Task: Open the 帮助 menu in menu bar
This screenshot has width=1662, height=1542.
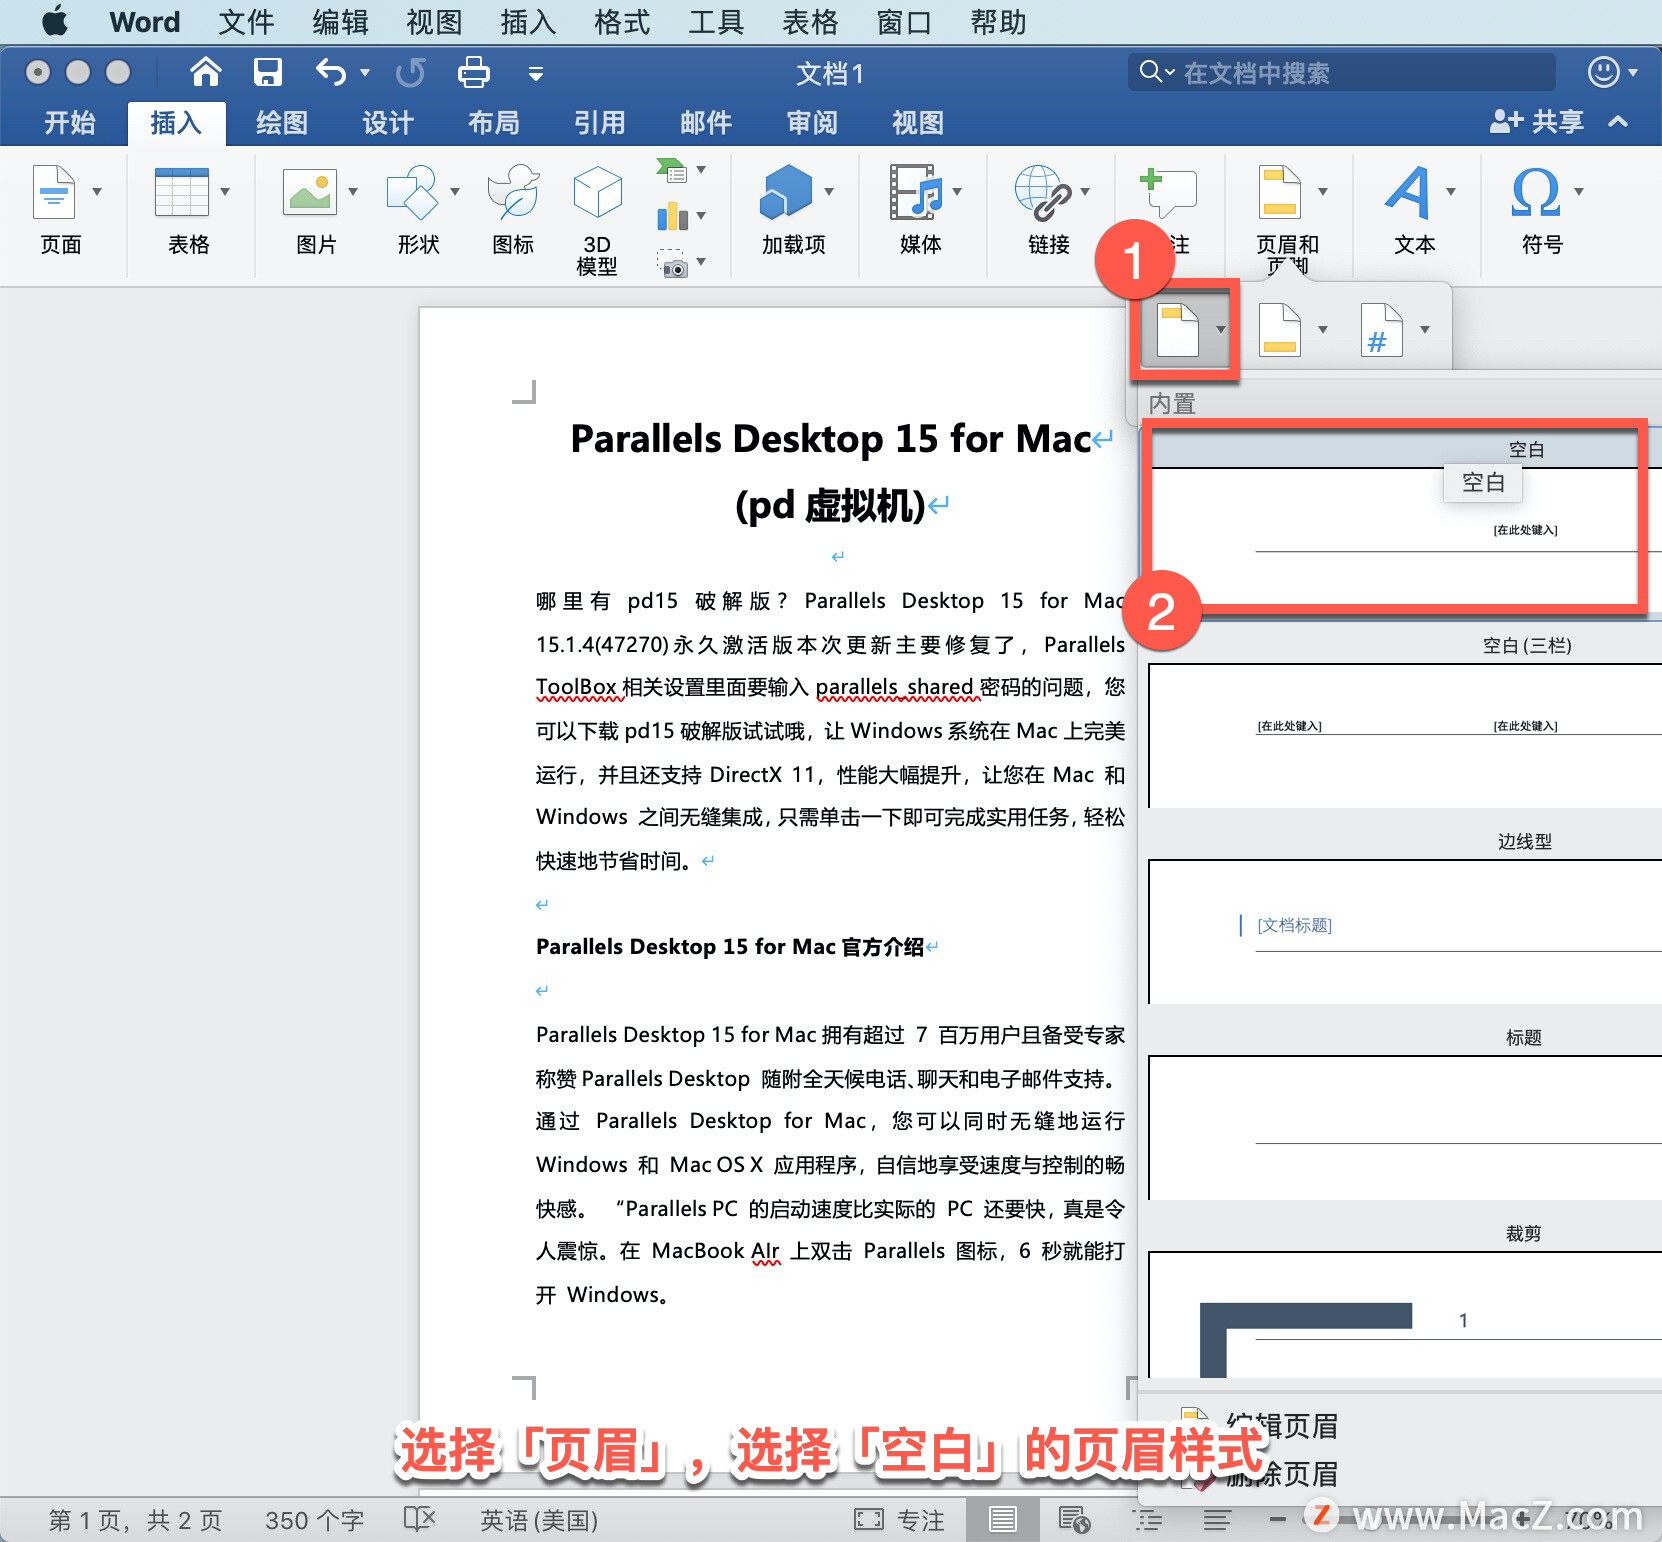Action: (998, 22)
